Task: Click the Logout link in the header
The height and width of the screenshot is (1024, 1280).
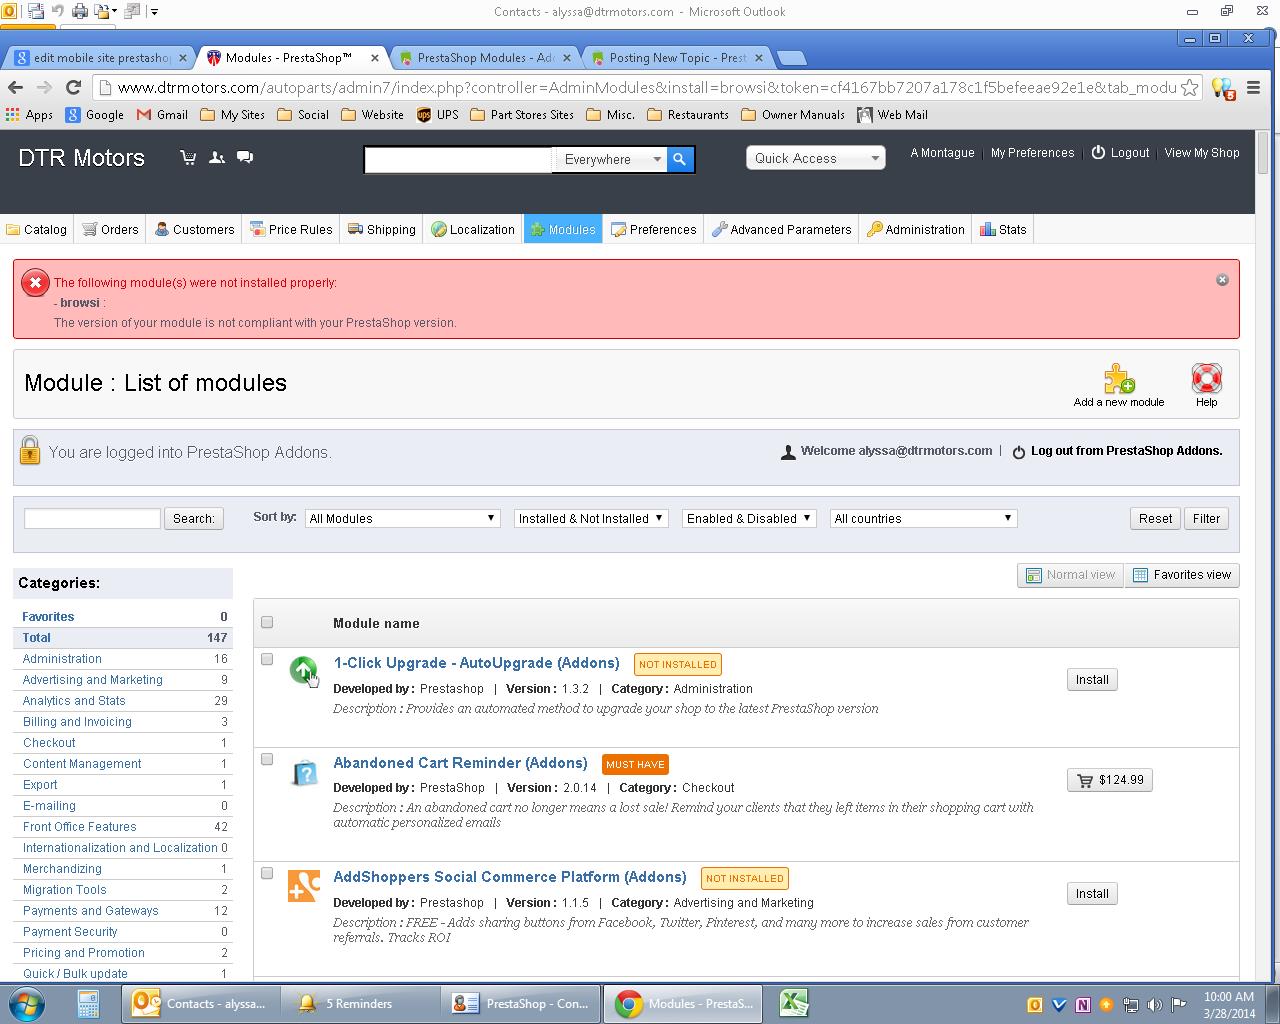Action: click(1120, 153)
